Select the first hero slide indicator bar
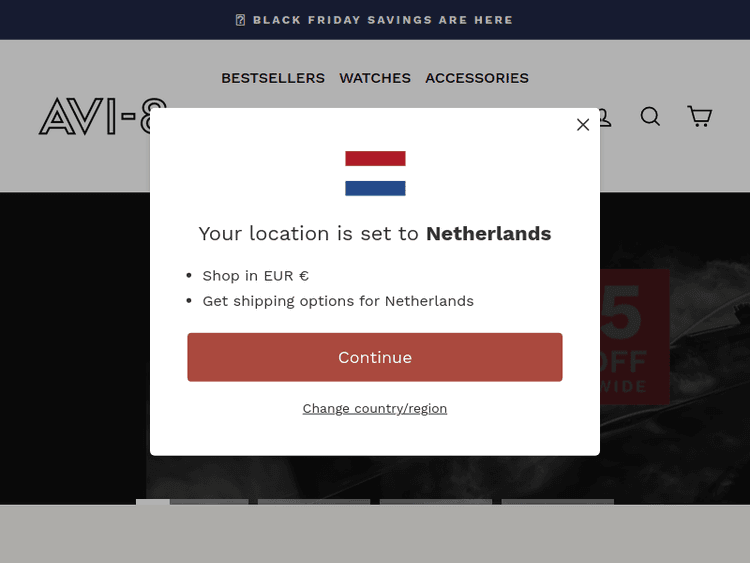Viewport: 750px width, 563px height. (x=192, y=501)
